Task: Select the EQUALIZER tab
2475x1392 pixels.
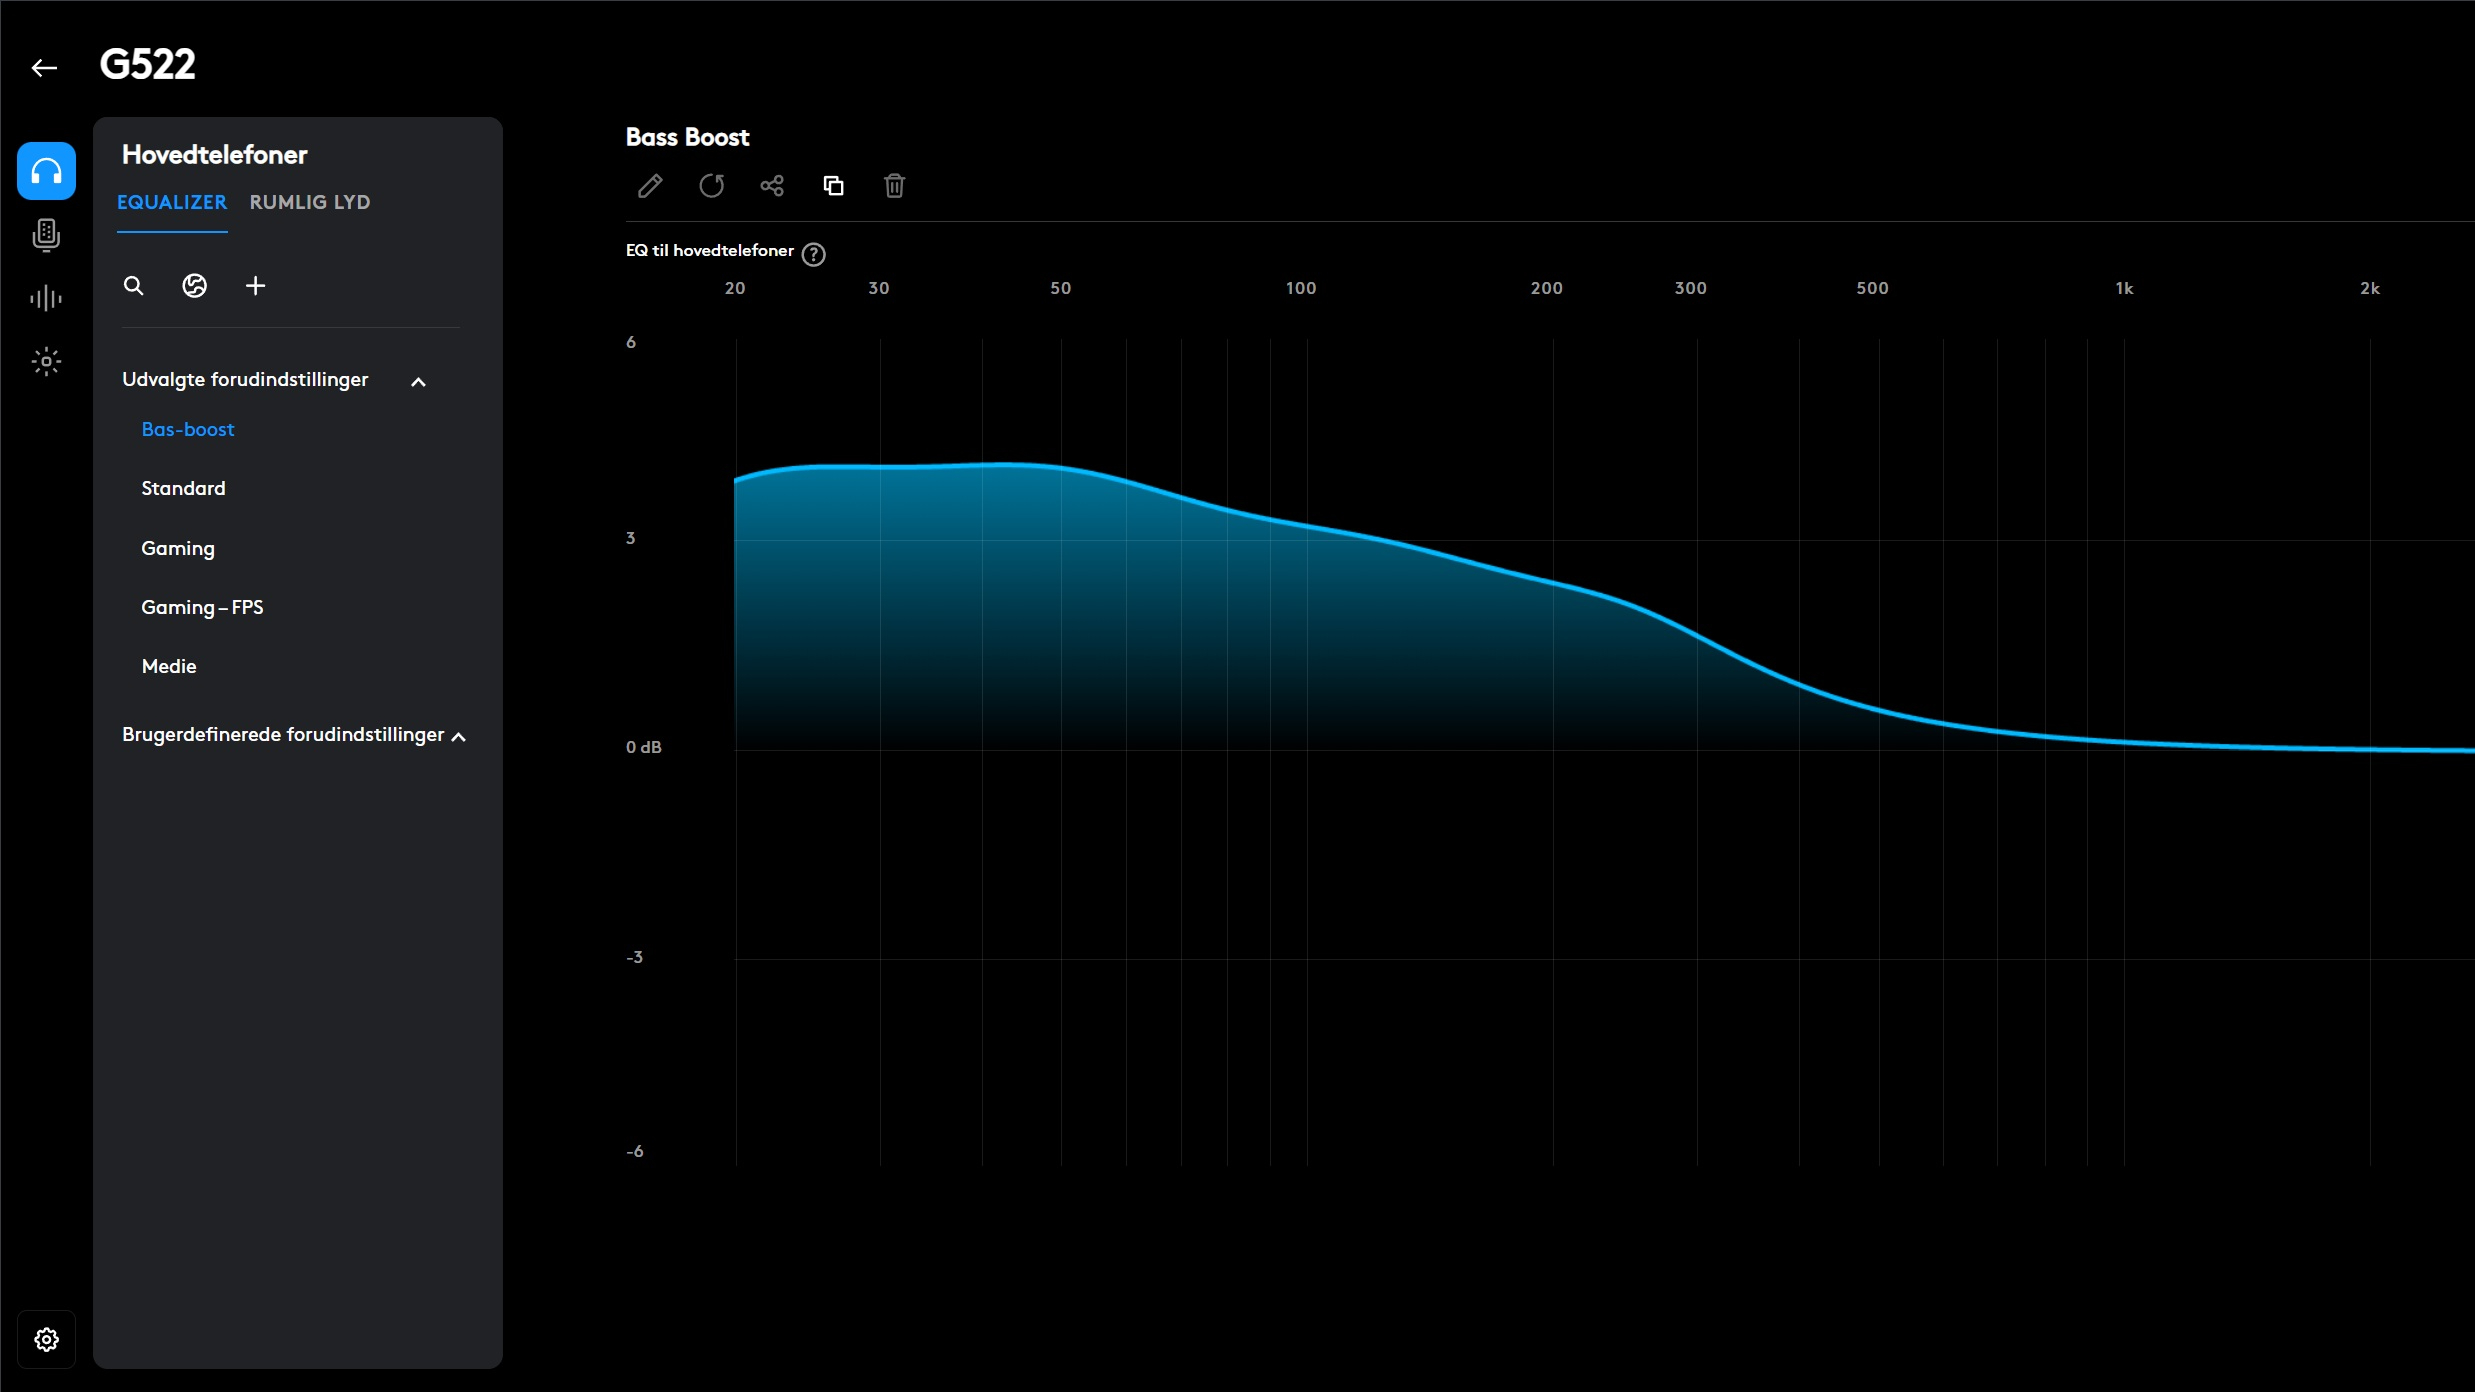Action: 171,202
